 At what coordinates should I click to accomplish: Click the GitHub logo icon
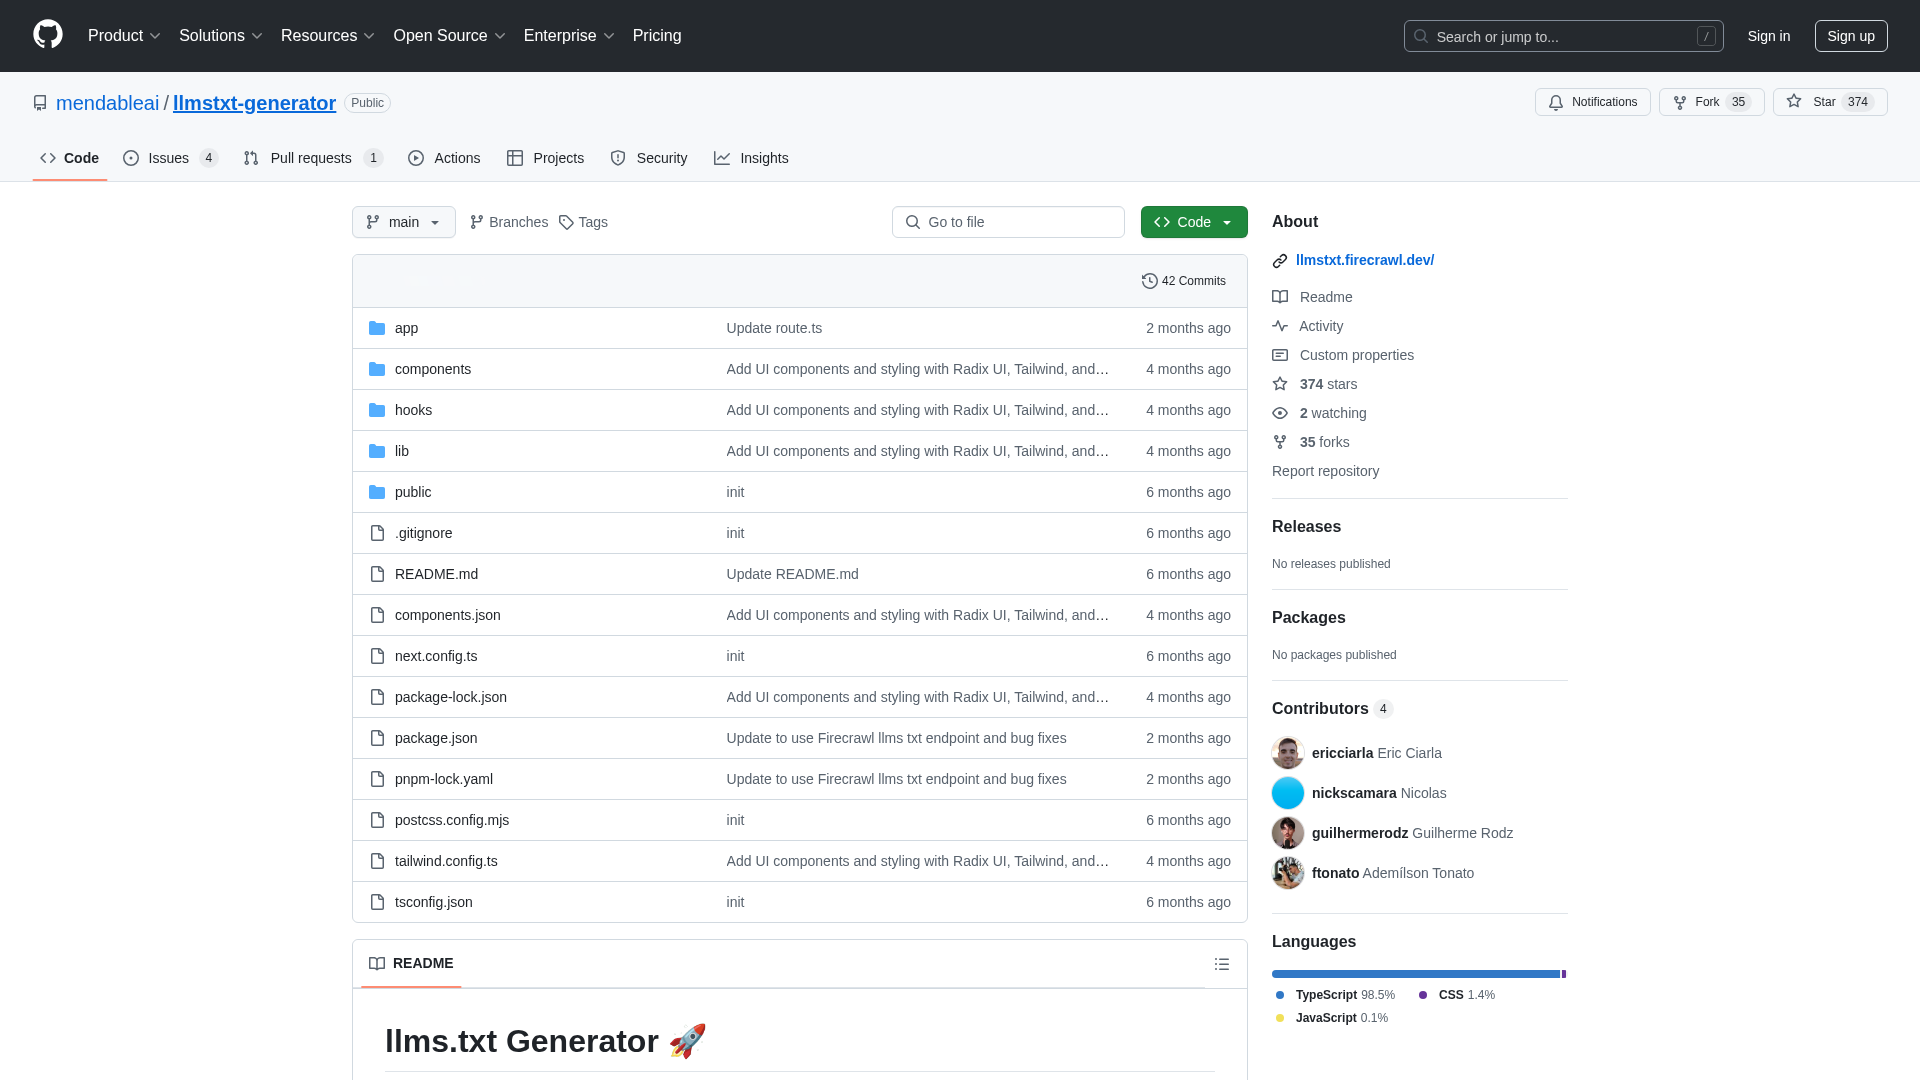pyautogui.click(x=48, y=35)
